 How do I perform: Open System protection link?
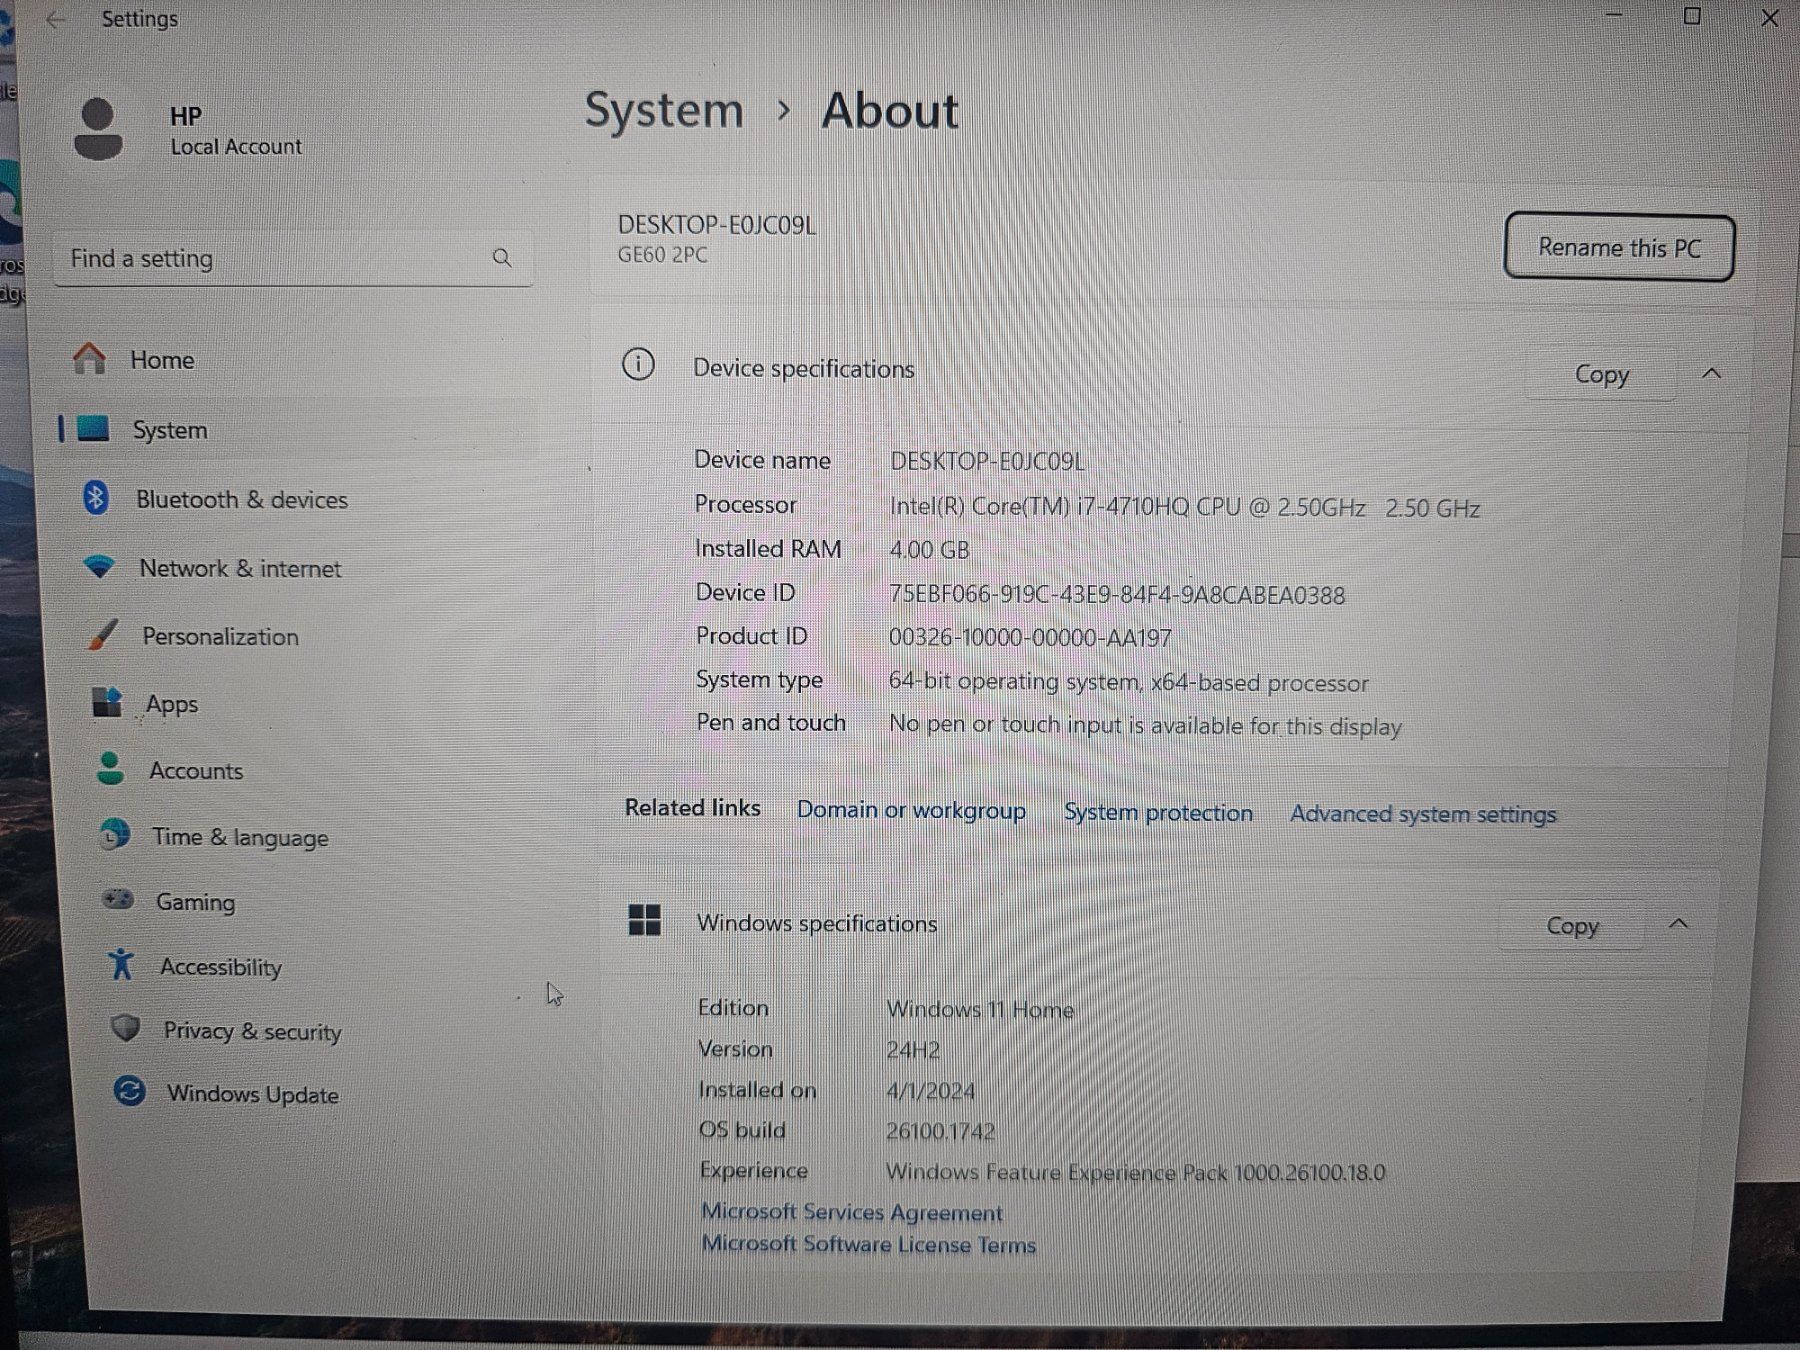point(1158,812)
